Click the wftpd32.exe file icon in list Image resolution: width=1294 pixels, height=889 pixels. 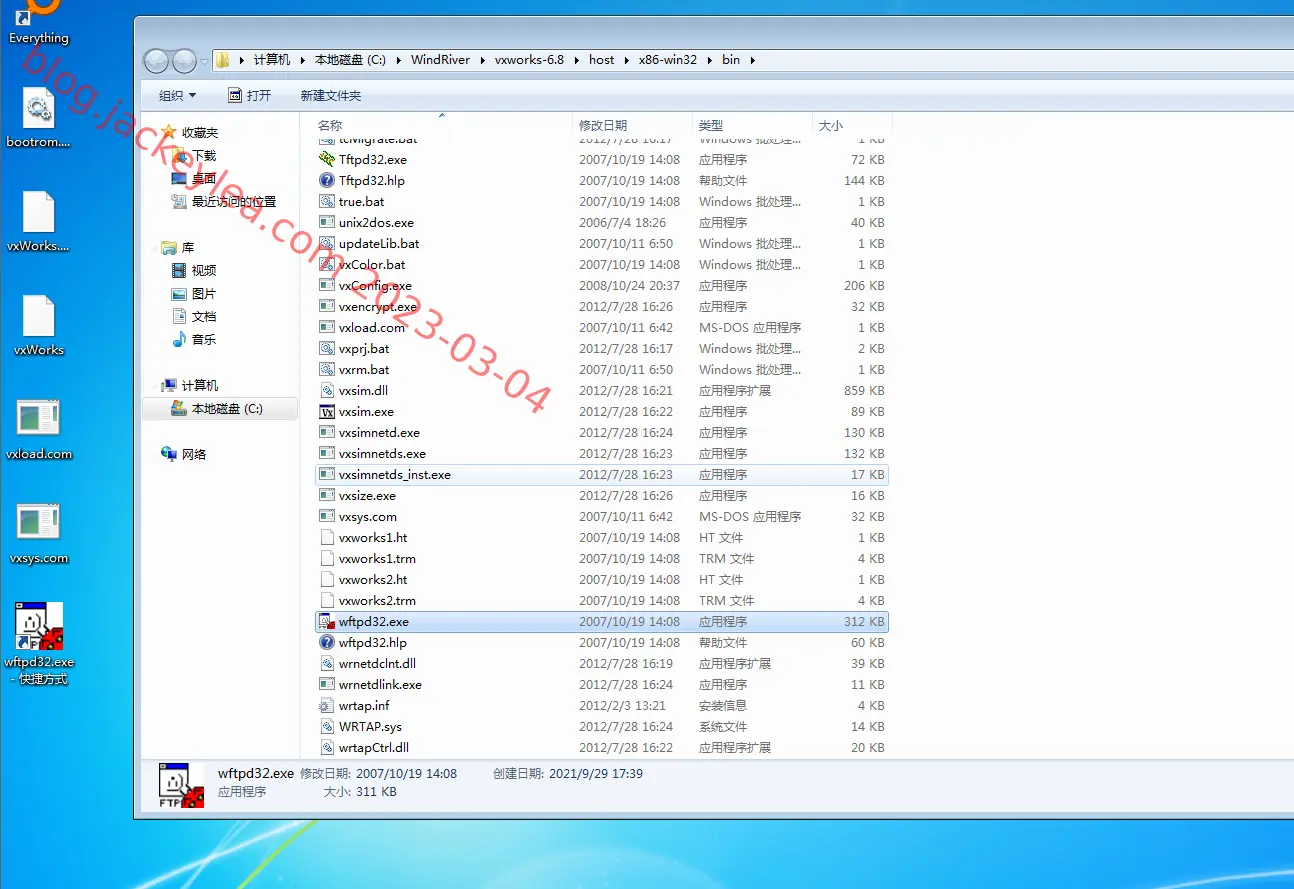click(x=326, y=622)
